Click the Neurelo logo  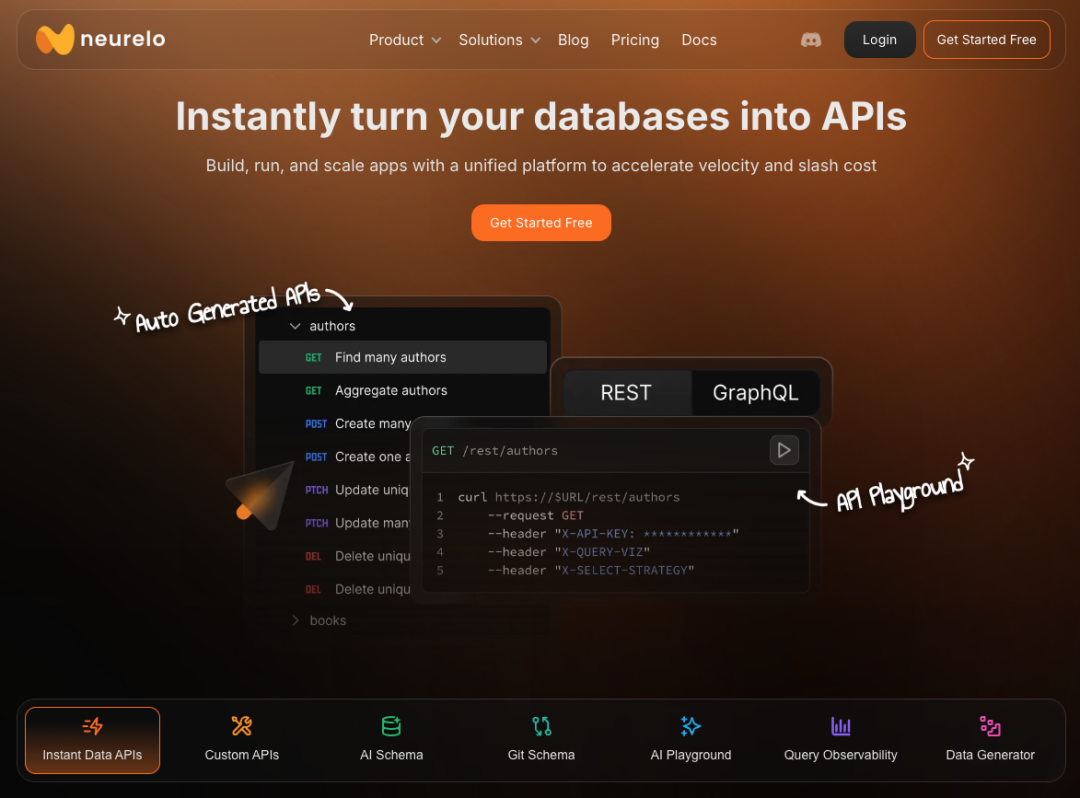[101, 39]
